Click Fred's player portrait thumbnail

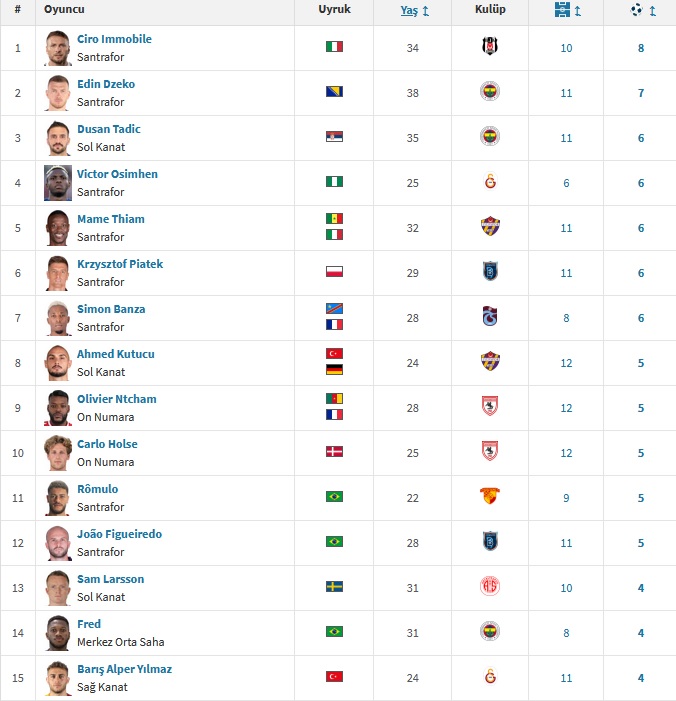tap(58, 633)
